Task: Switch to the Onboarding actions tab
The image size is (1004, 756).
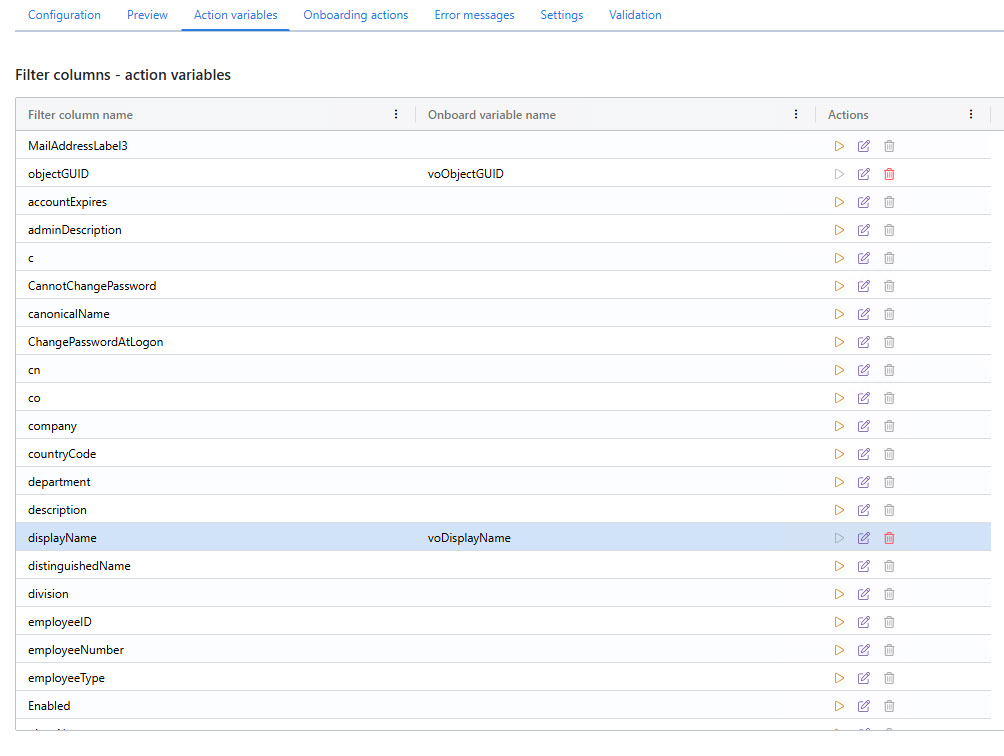Action: [x=355, y=15]
